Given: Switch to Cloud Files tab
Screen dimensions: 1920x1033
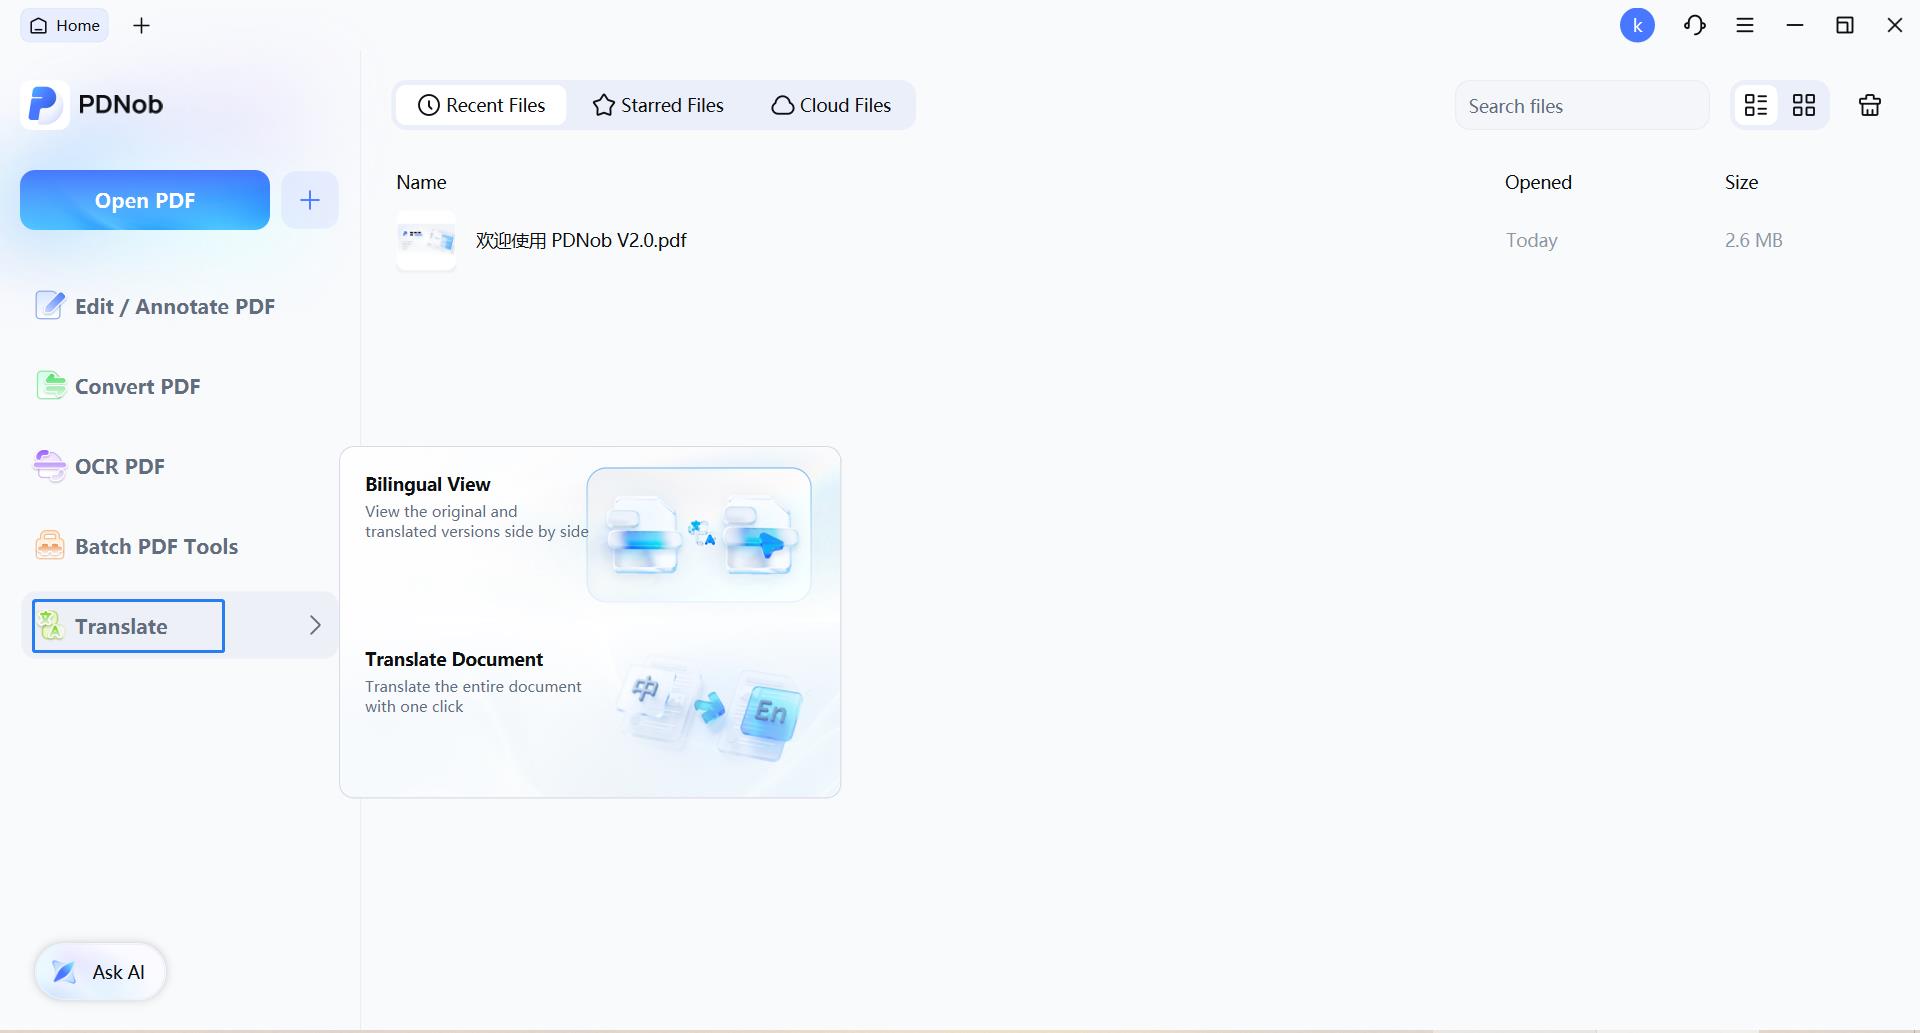Looking at the screenshot, I should [x=831, y=105].
